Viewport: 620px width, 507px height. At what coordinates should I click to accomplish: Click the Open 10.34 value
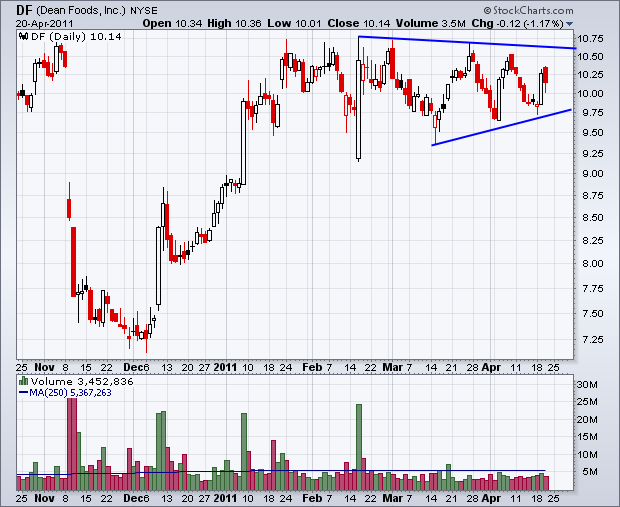click(173, 23)
